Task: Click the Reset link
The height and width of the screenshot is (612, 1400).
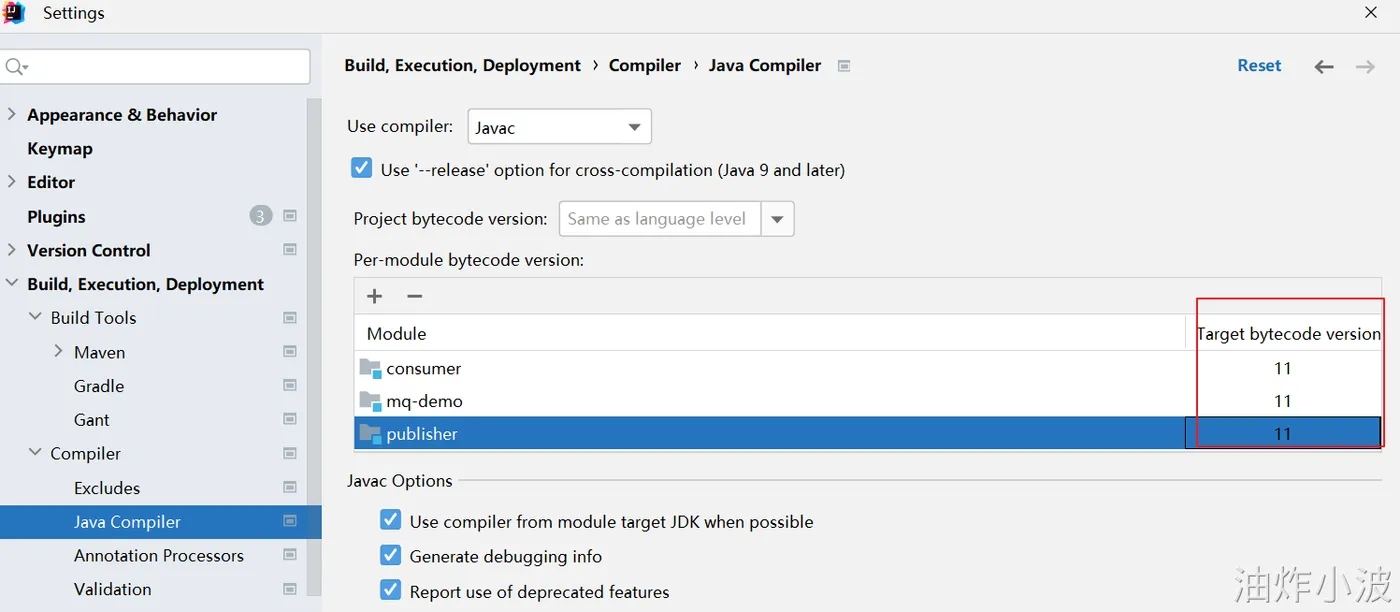Action: pos(1259,66)
